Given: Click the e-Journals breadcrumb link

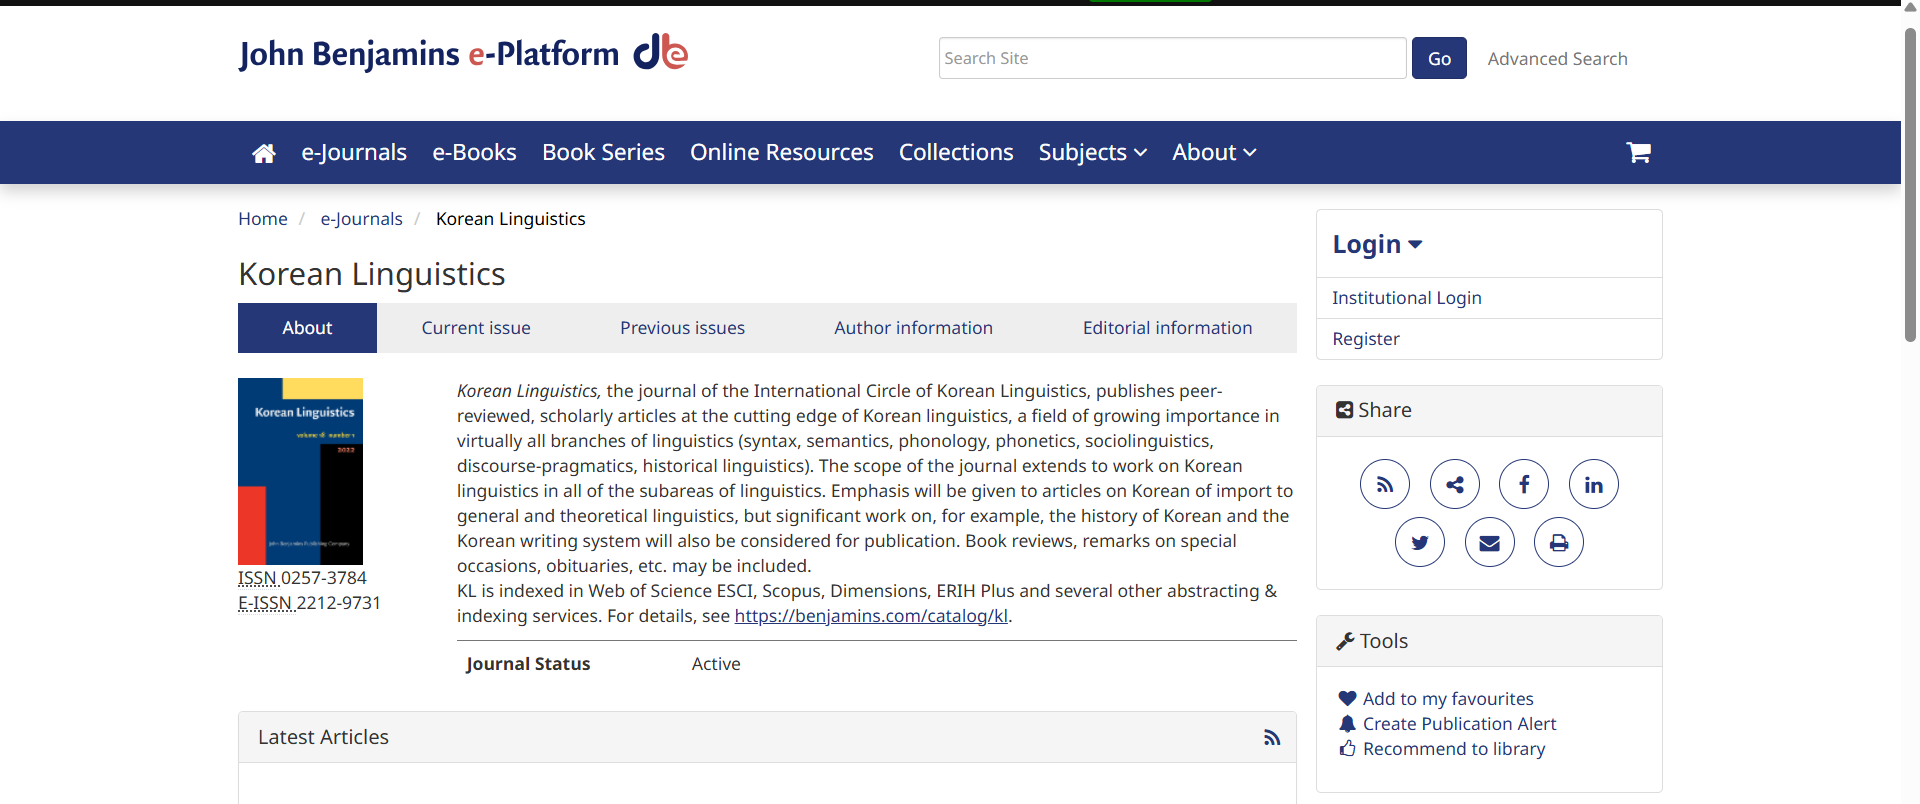Looking at the screenshot, I should pyautogui.click(x=361, y=219).
